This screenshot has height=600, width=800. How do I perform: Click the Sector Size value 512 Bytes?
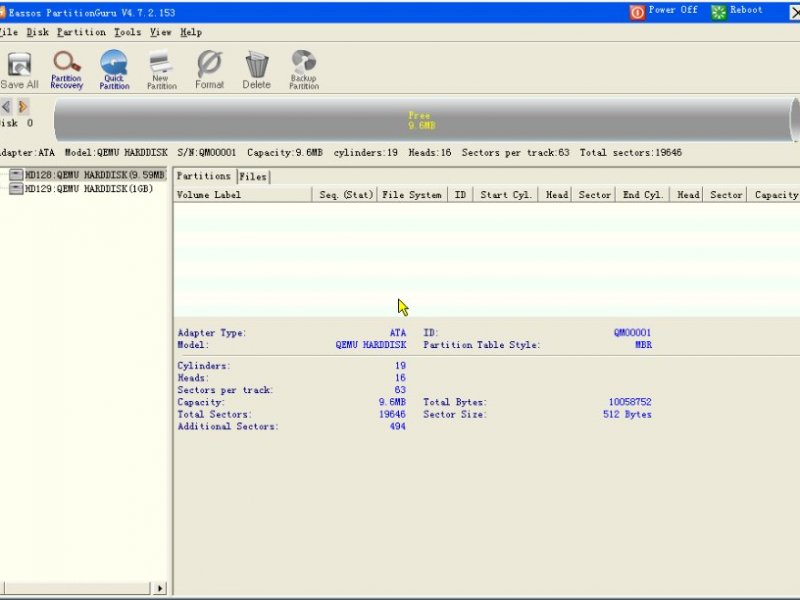[x=627, y=414]
